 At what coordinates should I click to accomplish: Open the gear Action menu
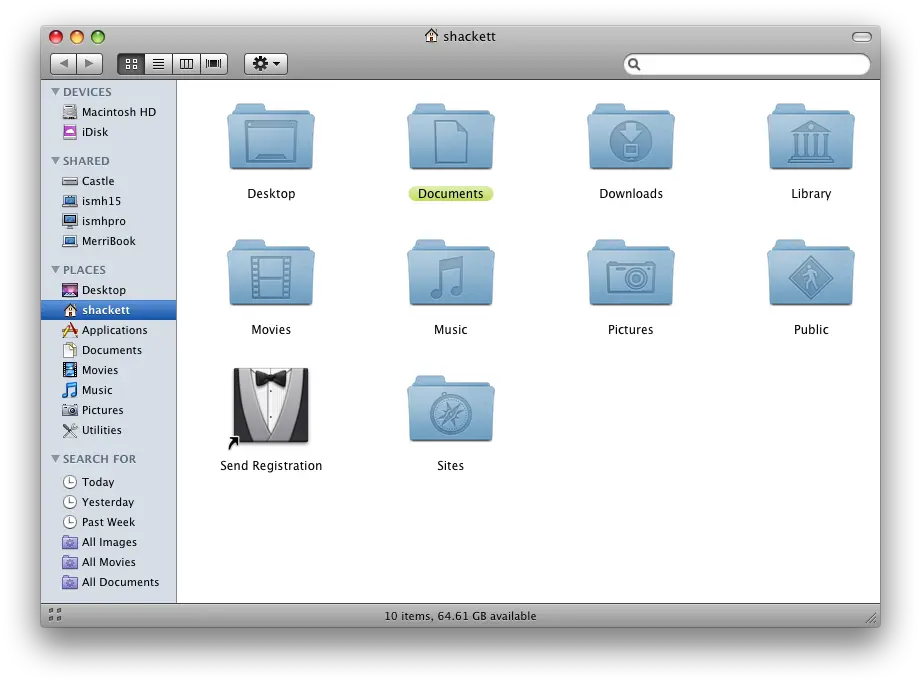[266, 63]
